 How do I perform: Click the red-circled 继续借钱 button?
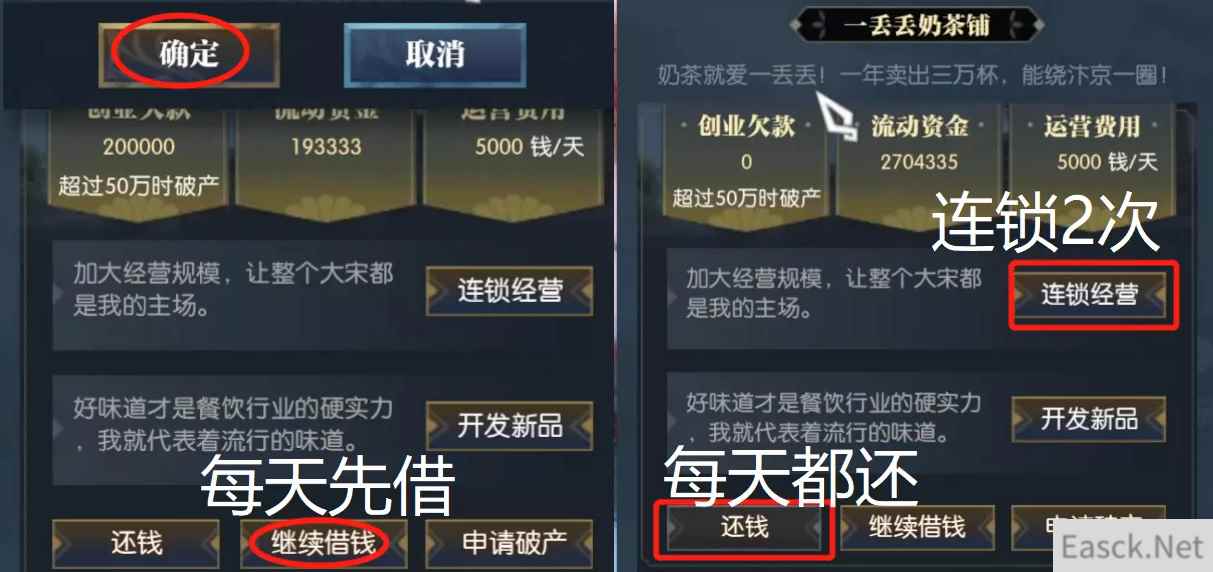tap(324, 543)
